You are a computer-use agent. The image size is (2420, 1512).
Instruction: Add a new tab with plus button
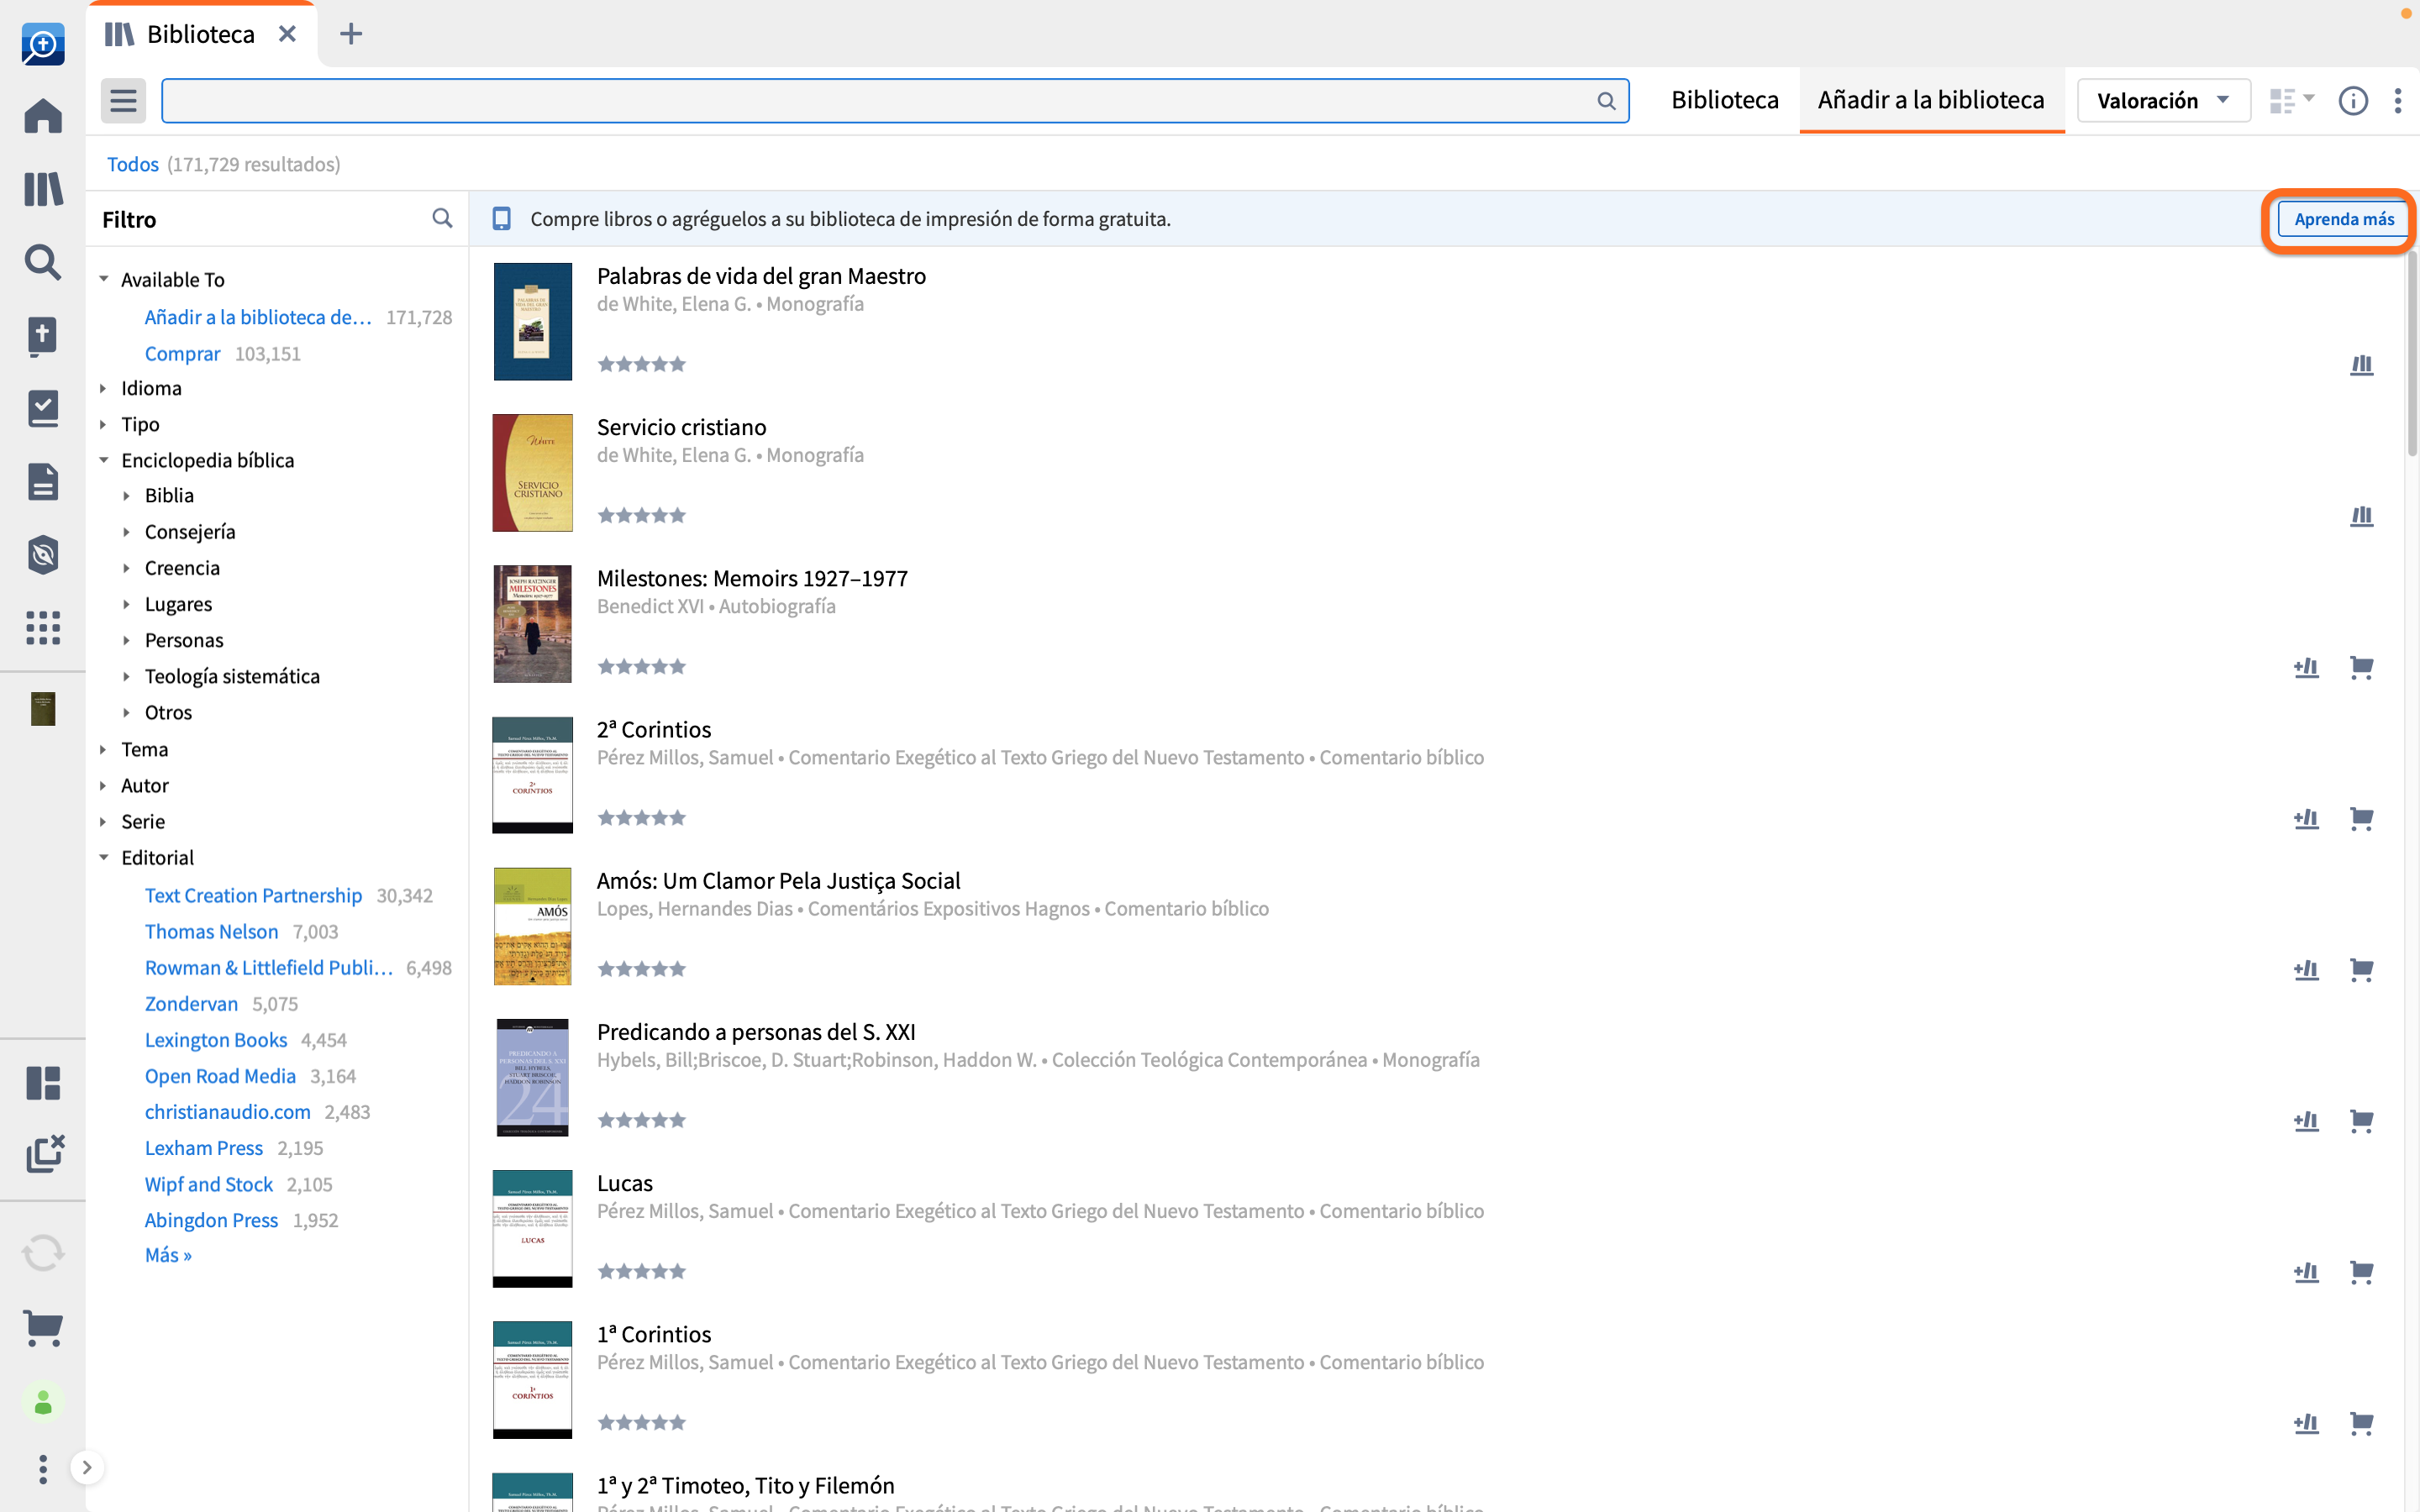[x=351, y=34]
